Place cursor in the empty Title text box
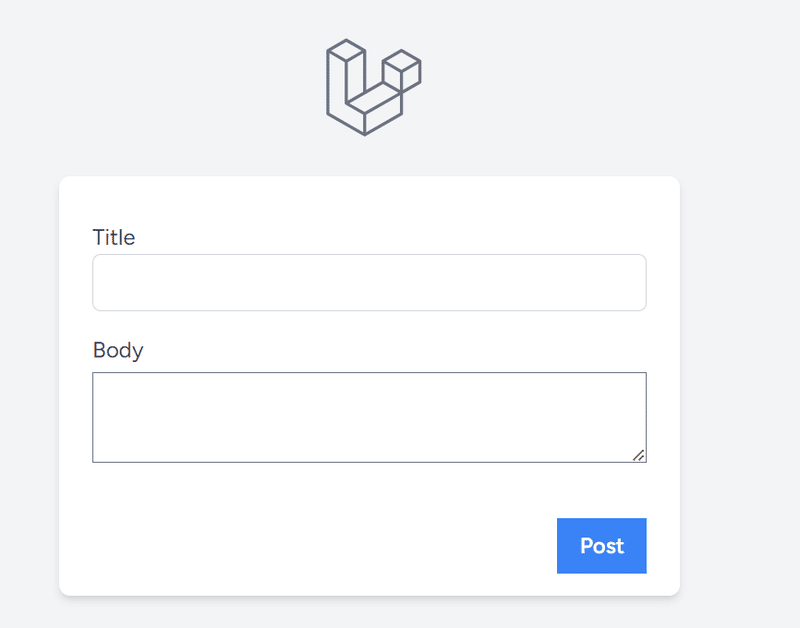800x628 pixels. pos(369,283)
